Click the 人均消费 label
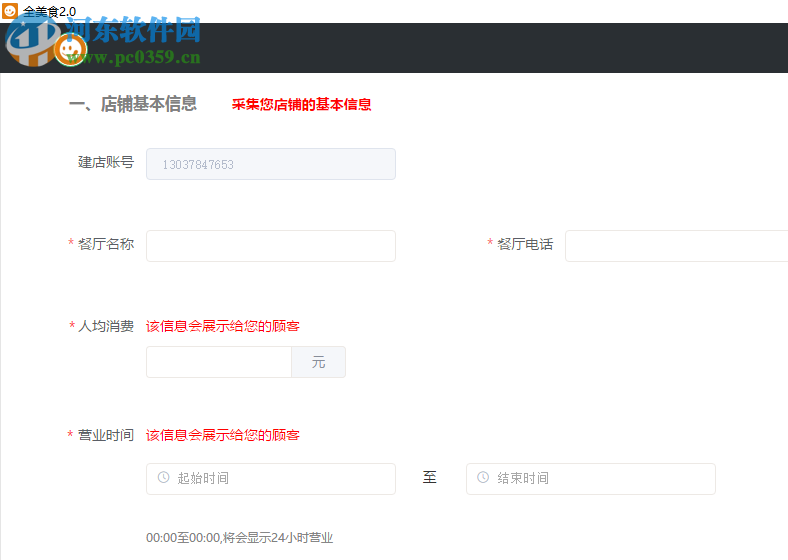788x560 pixels. 106,326
